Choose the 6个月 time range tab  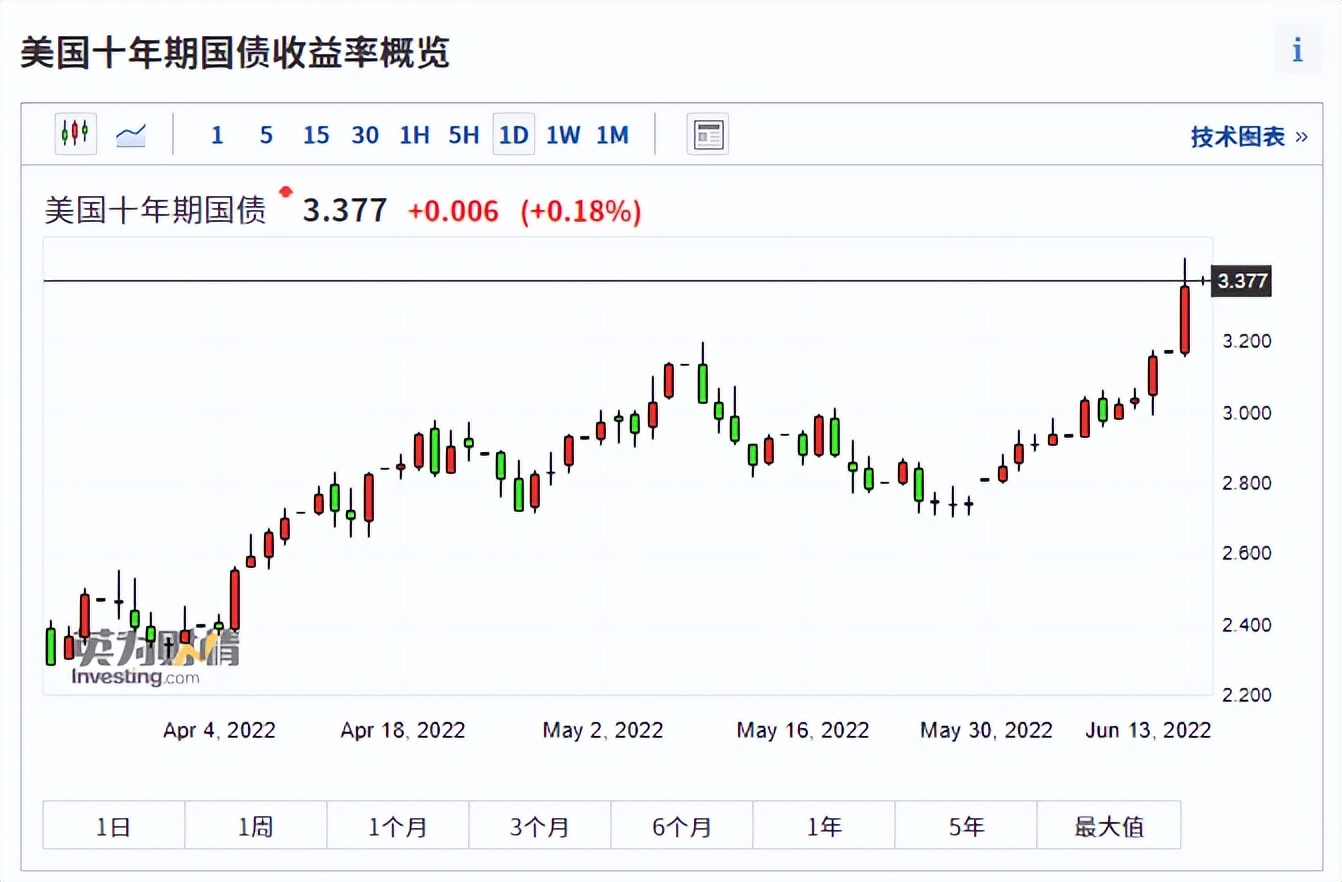(682, 826)
